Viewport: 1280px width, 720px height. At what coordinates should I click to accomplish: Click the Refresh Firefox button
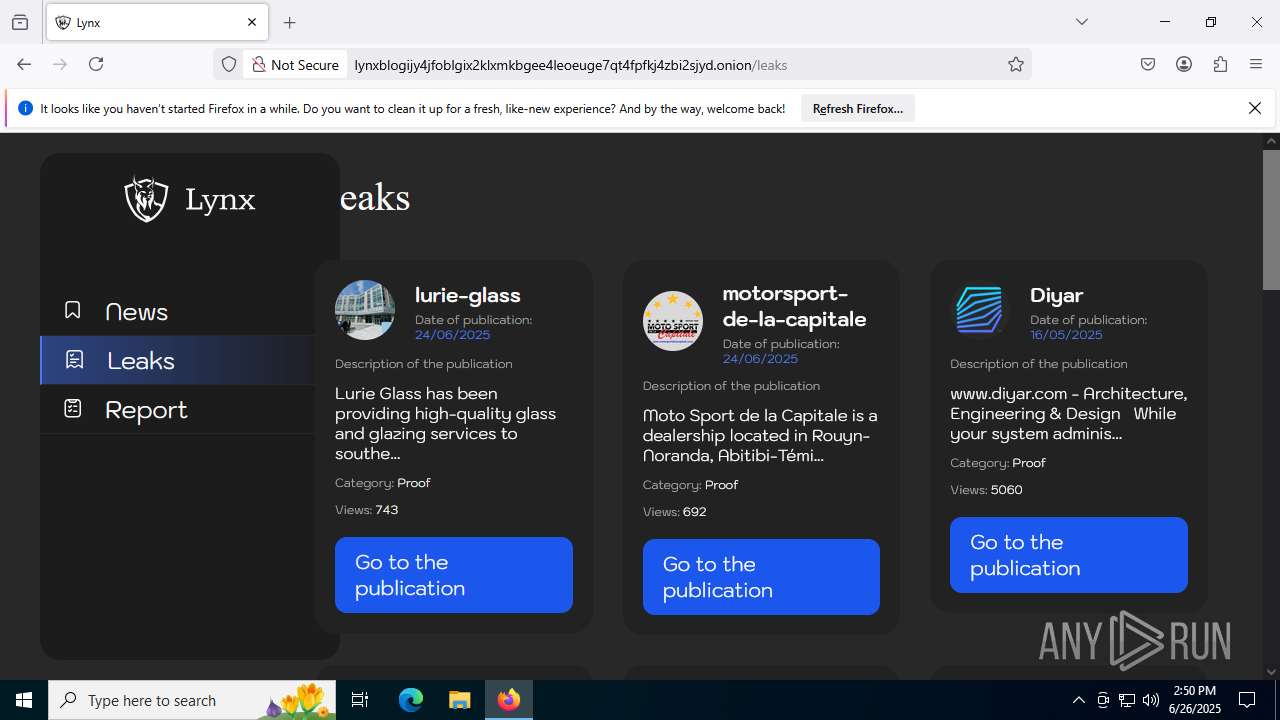point(857,108)
